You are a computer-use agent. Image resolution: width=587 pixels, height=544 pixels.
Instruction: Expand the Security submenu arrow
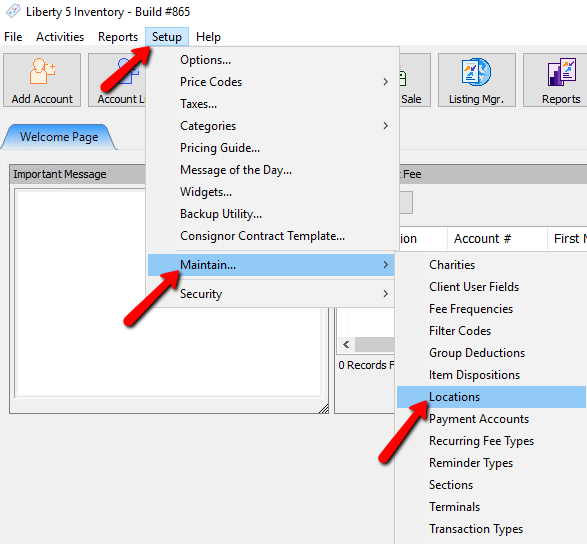click(386, 294)
